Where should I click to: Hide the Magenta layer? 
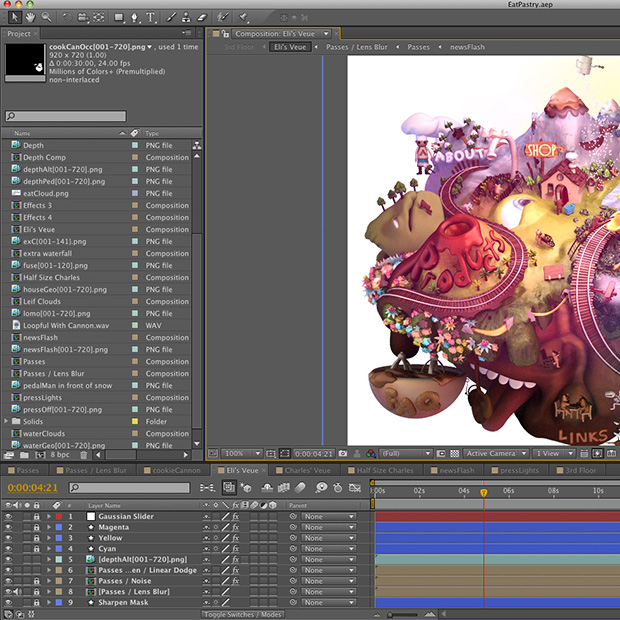pyautogui.click(x=8, y=527)
